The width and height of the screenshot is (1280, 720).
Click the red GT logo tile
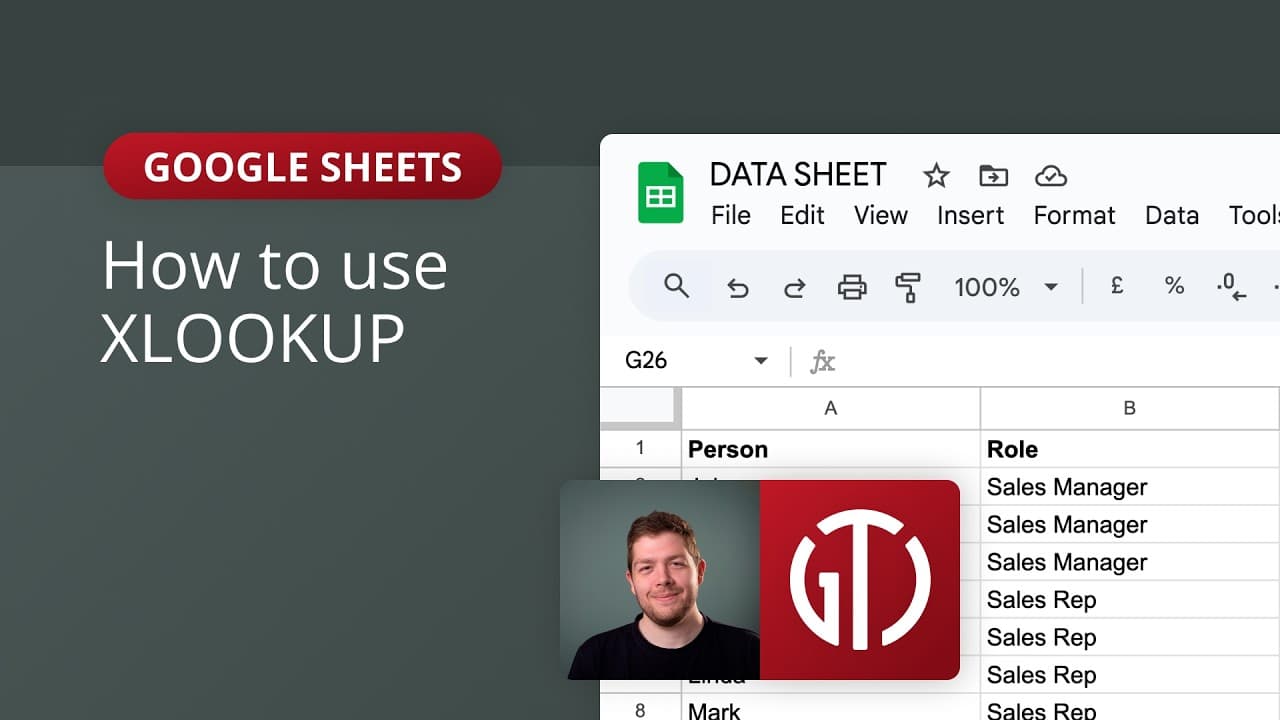click(860, 580)
